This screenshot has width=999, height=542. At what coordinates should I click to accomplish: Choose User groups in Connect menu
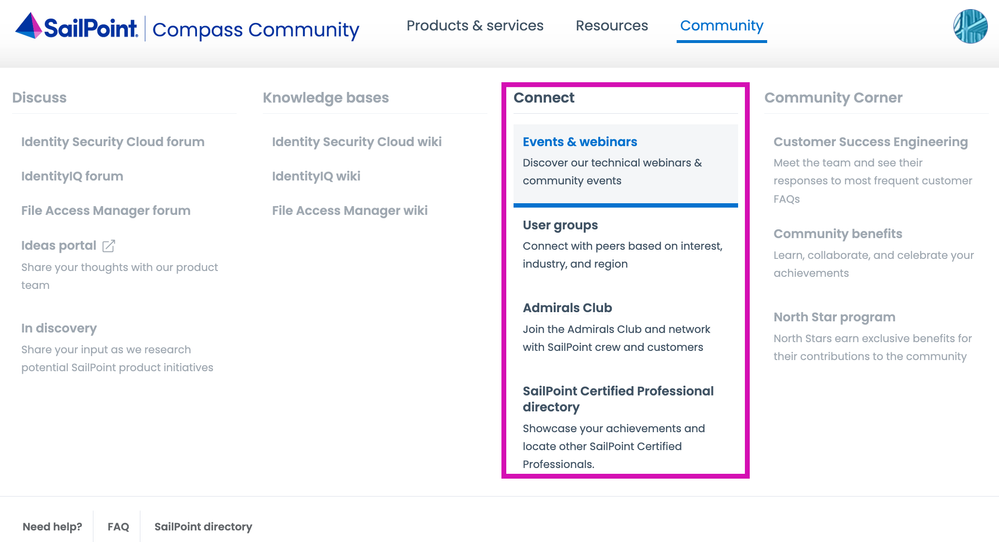click(x=560, y=225)
